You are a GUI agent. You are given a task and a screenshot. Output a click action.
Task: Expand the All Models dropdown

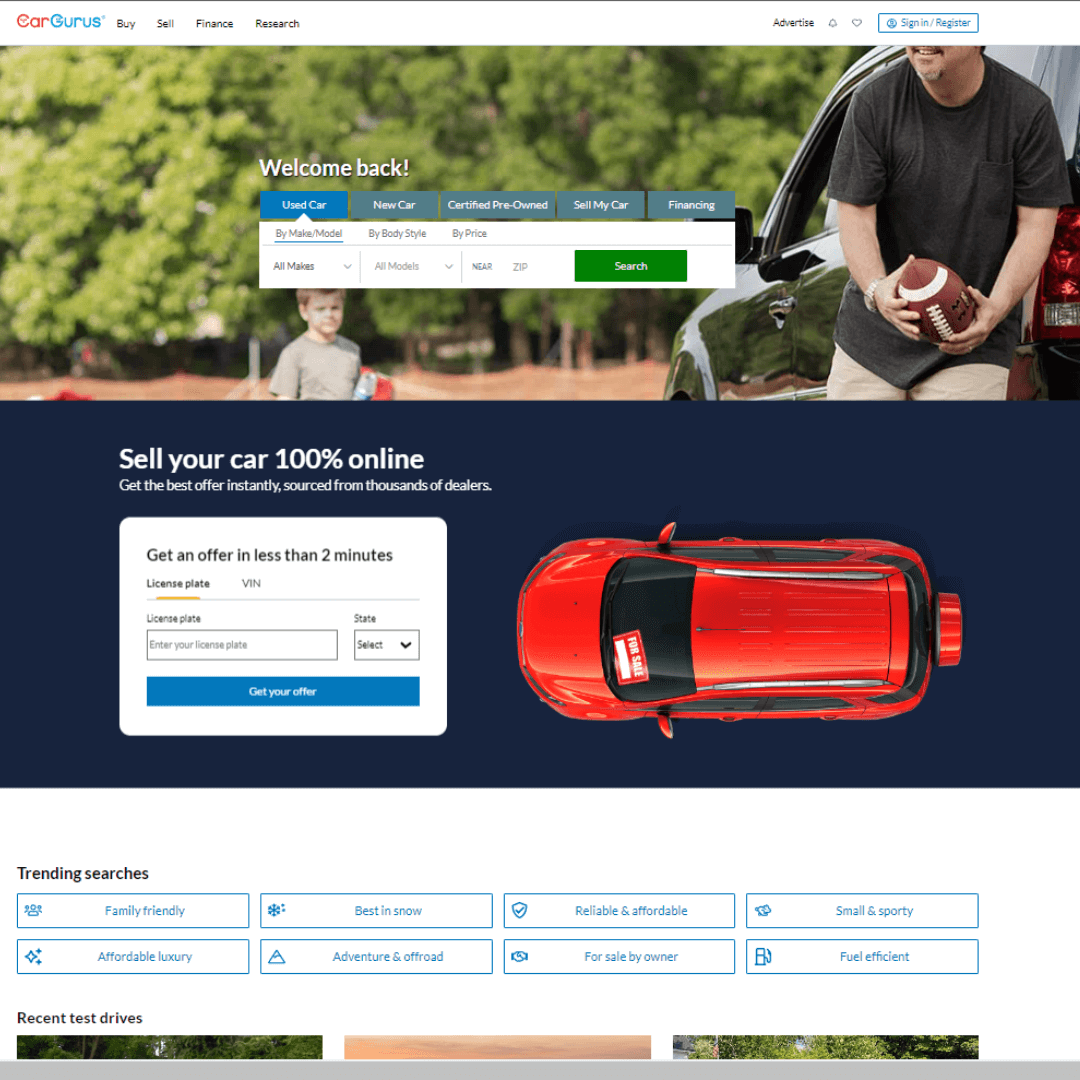(413, 266)
